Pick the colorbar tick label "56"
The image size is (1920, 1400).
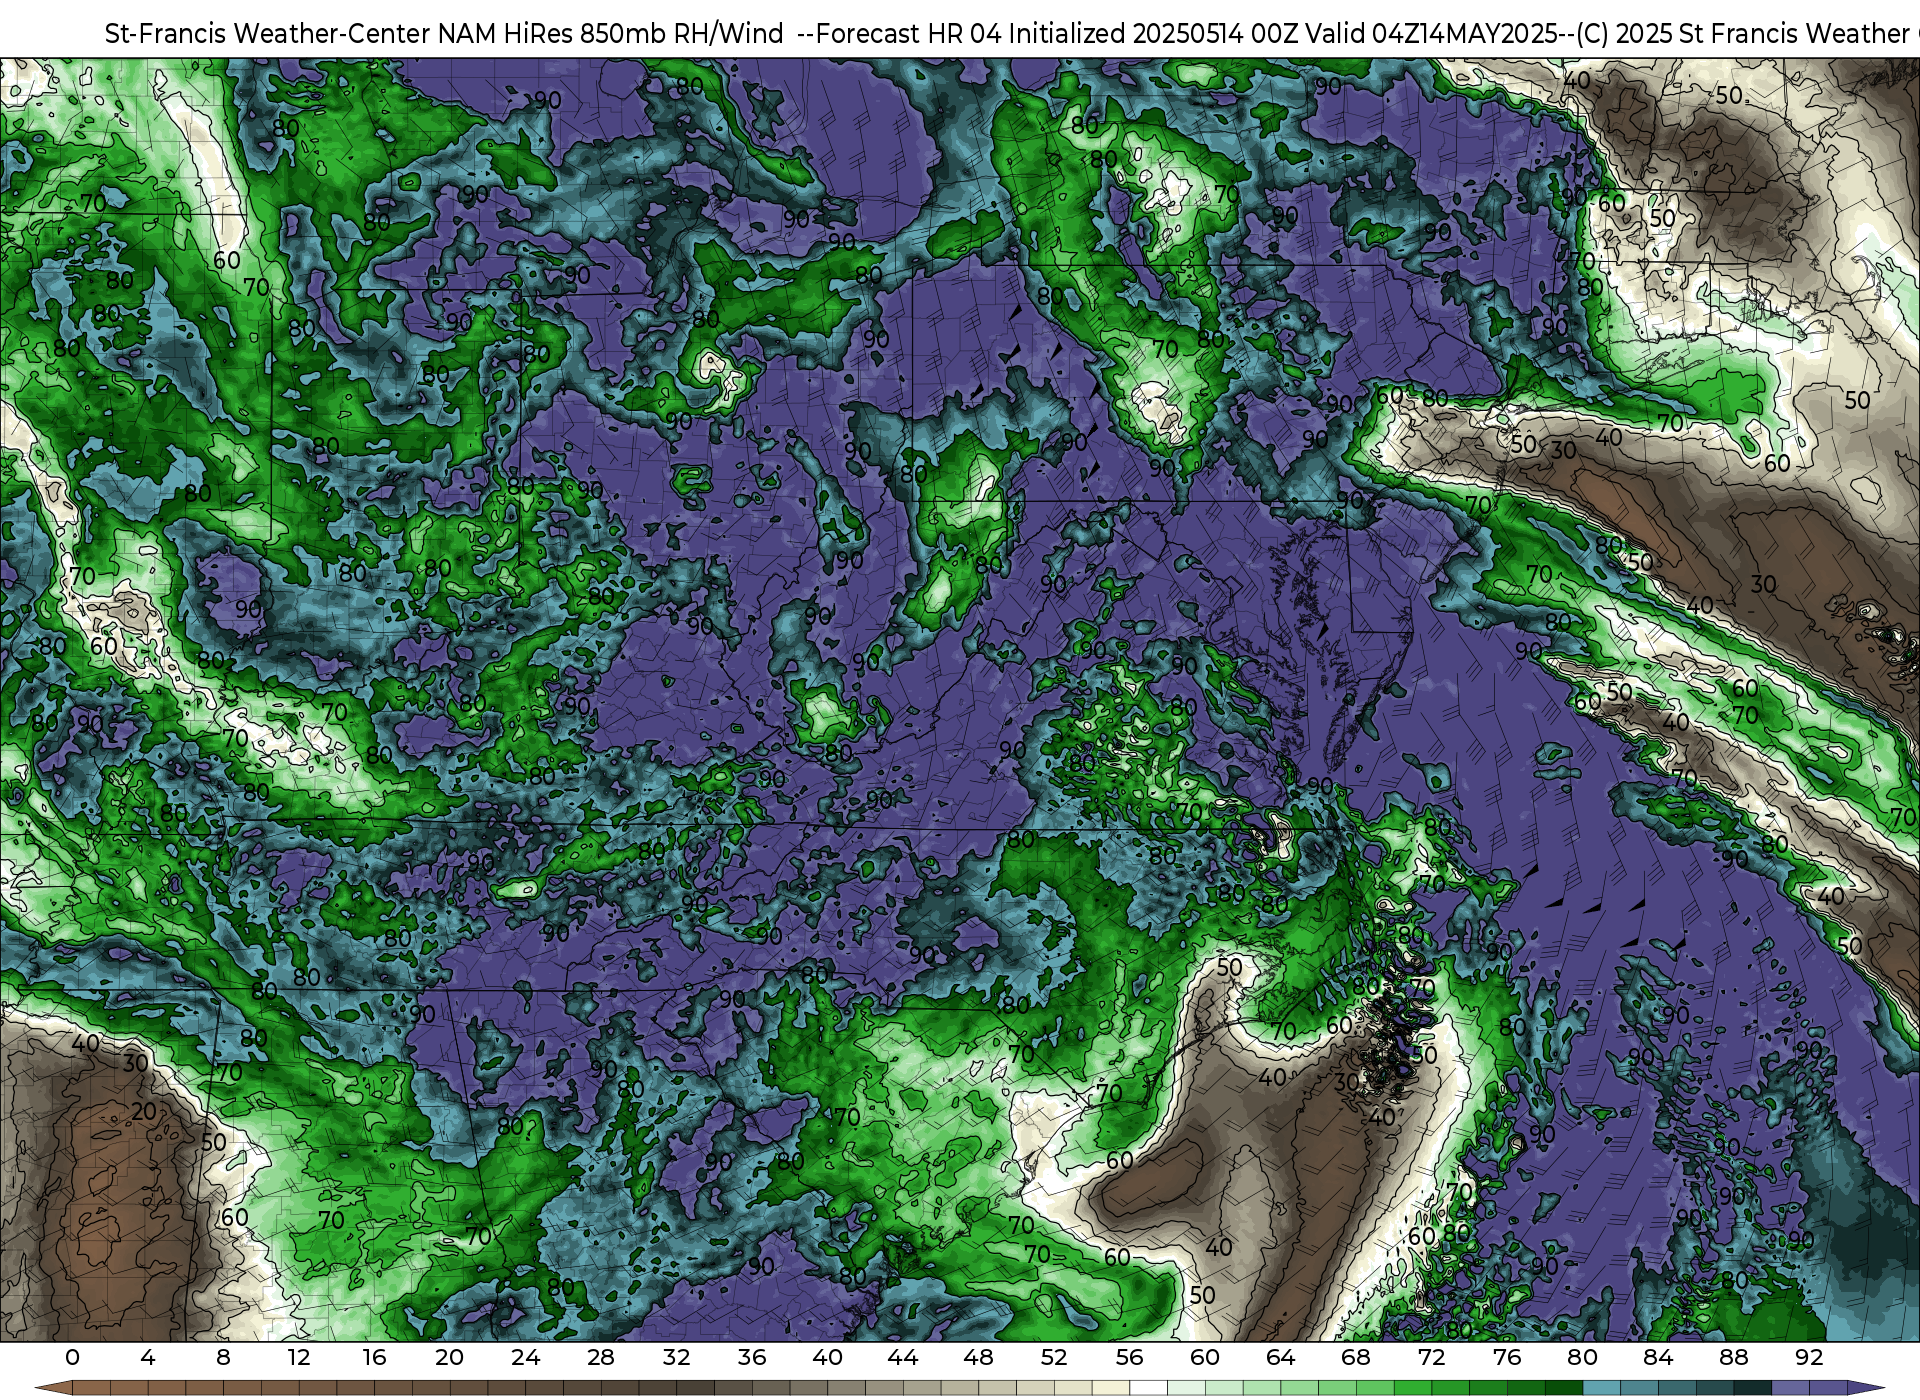(1129, 1357)
